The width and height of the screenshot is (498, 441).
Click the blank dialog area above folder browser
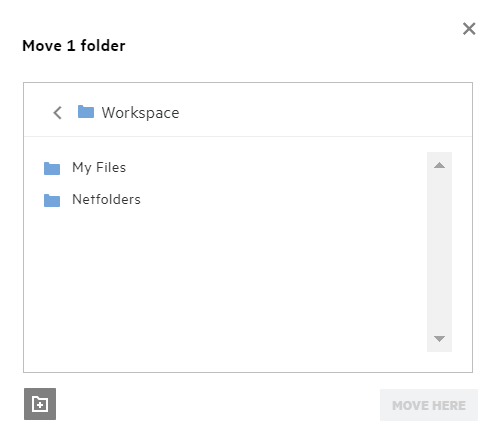coord(248,68)
